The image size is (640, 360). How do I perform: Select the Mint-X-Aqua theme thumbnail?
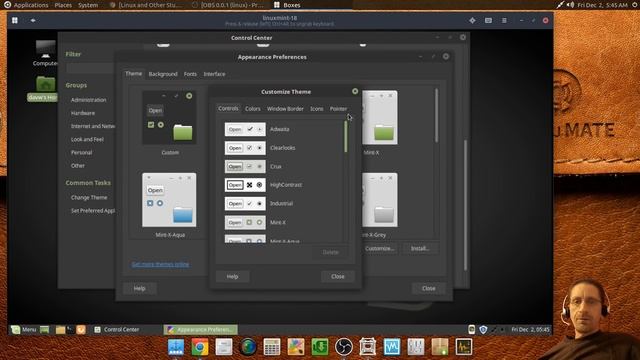pyautogui.click(x=169, y=205)
